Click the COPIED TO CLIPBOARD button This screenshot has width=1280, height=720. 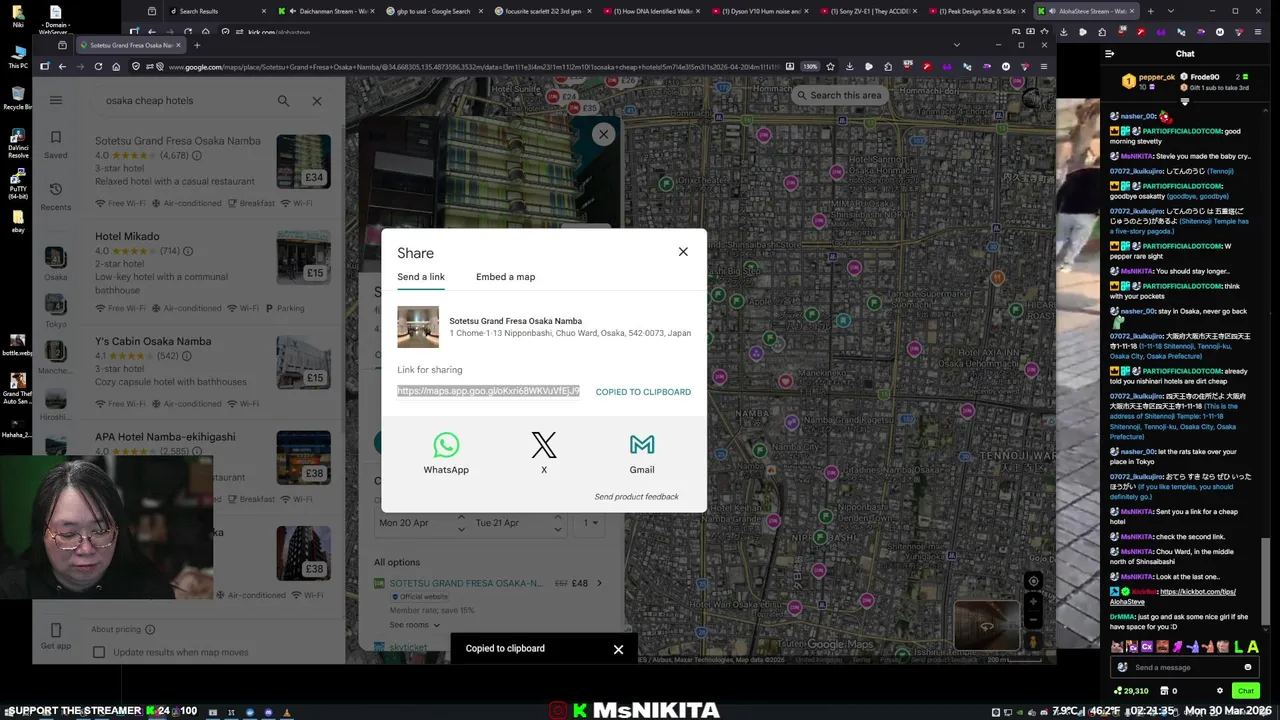[643, 392]
